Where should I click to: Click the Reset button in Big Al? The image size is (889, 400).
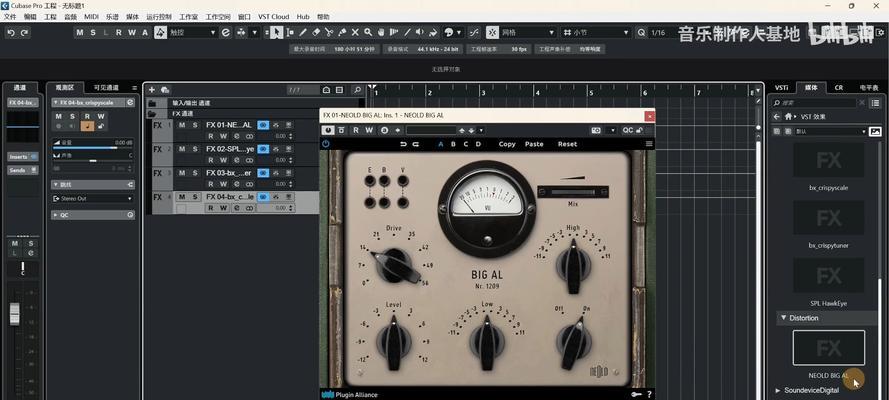pos(567,144)
